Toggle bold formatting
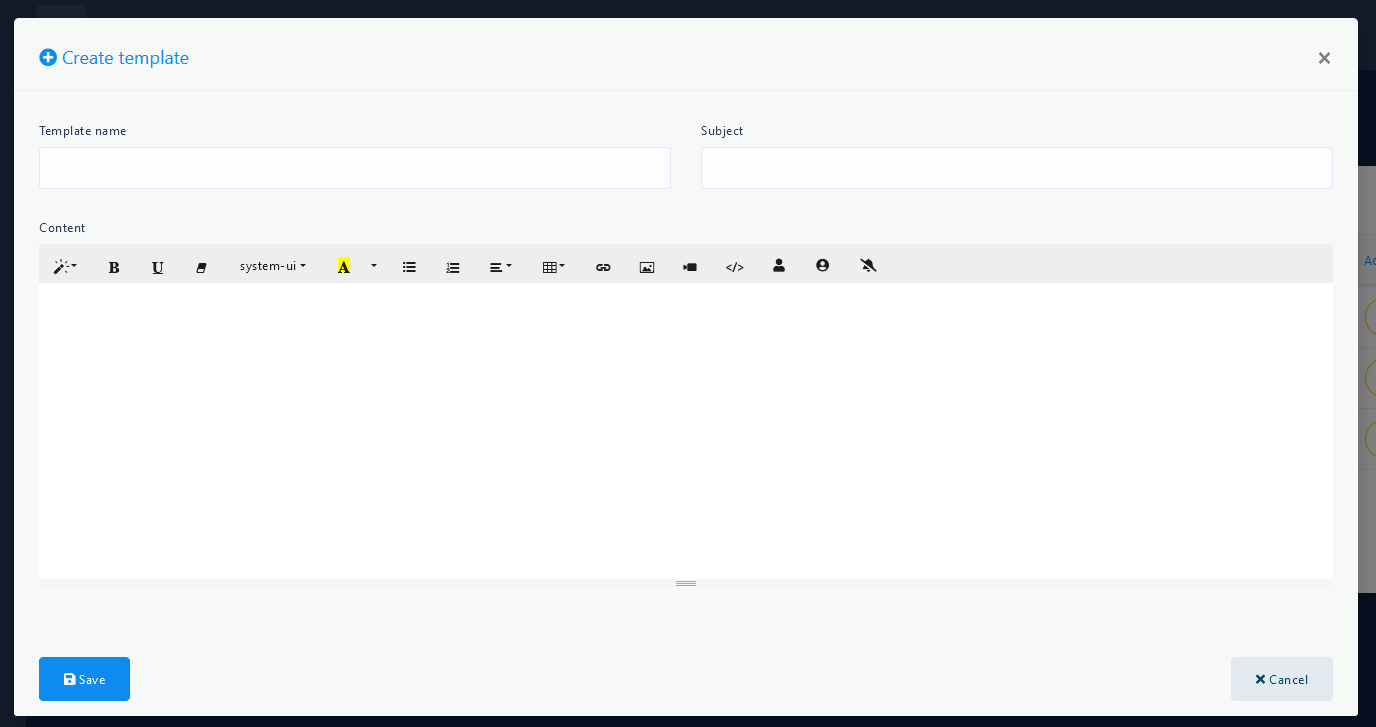Screen dimensions: 1376x727 tap(114, 267)
